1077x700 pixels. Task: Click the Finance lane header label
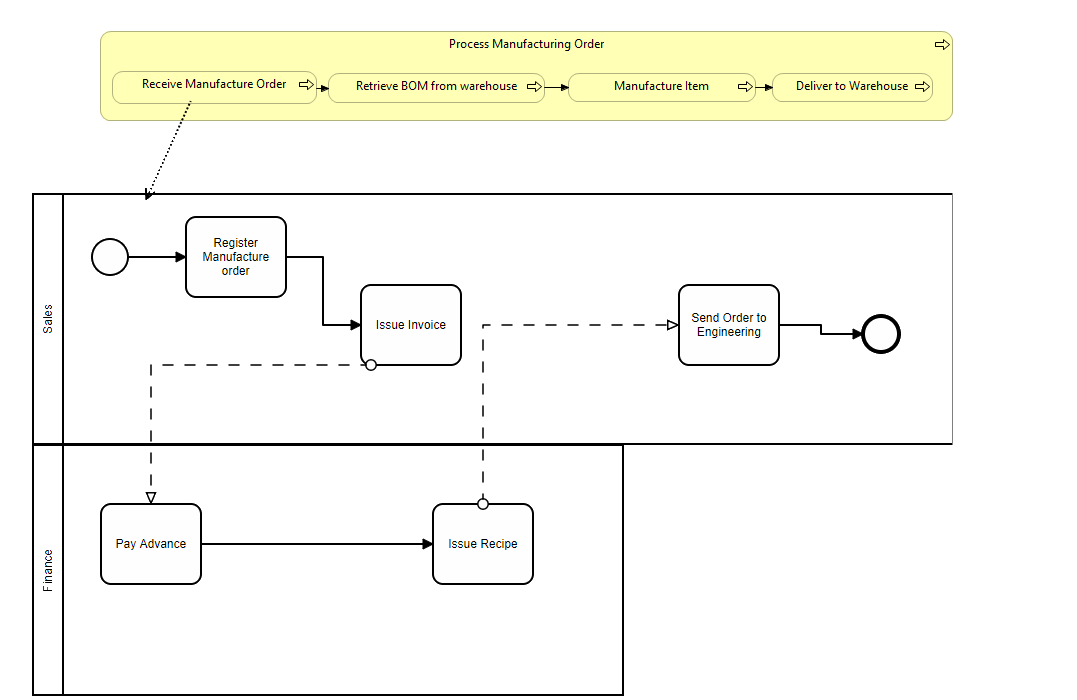click(47, 570)
